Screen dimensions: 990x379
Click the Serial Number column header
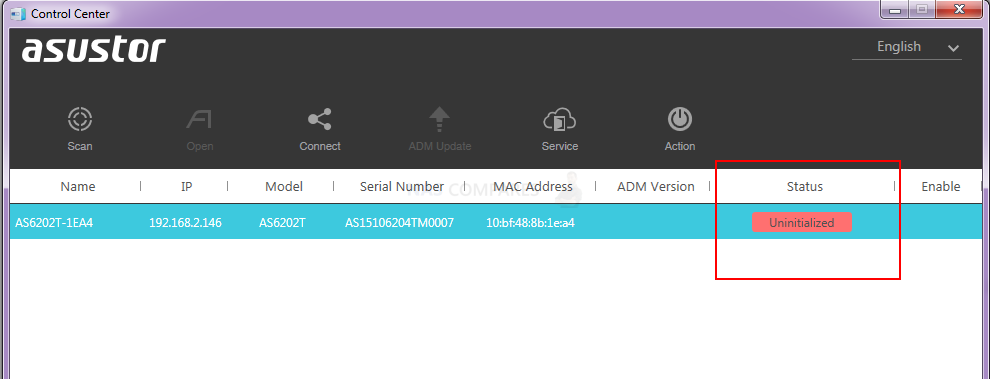coord(402,186)
